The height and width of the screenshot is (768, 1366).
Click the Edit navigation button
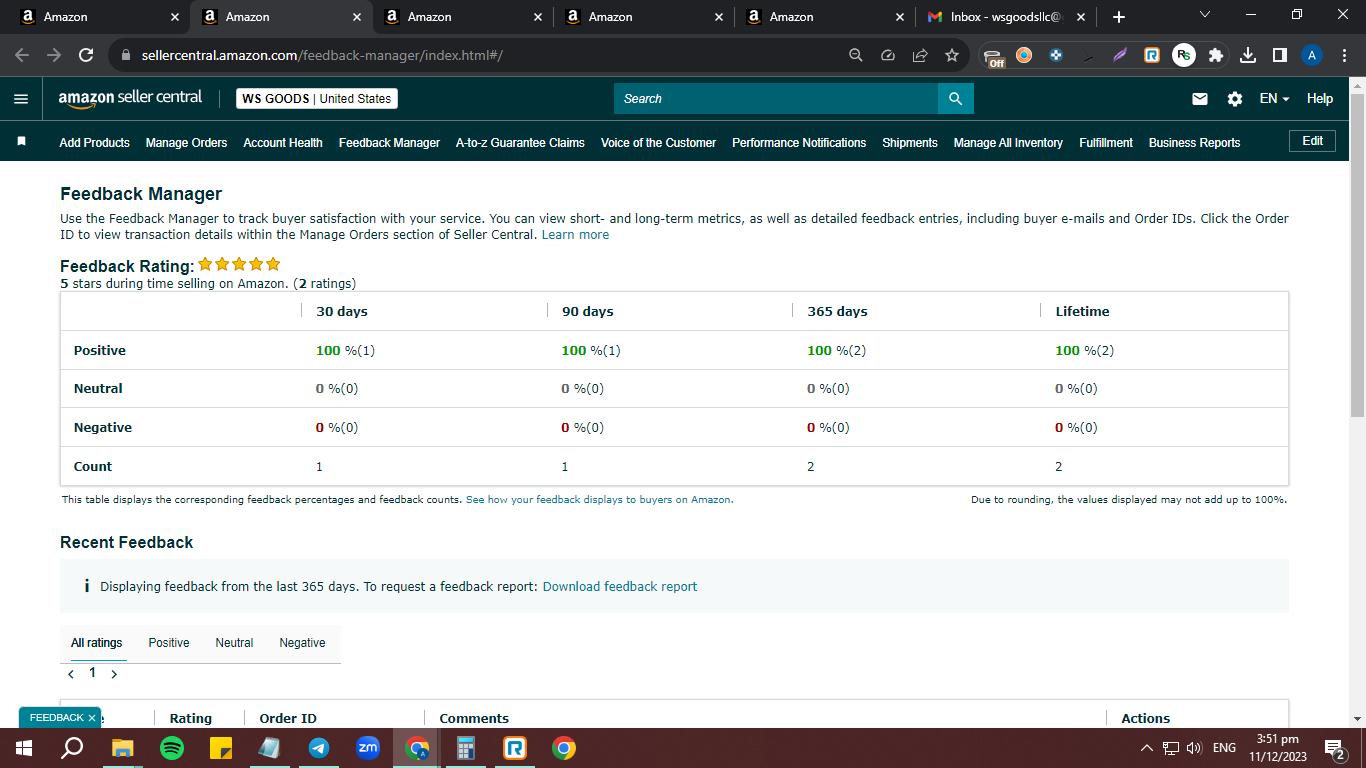click(x=1312, y=141)
